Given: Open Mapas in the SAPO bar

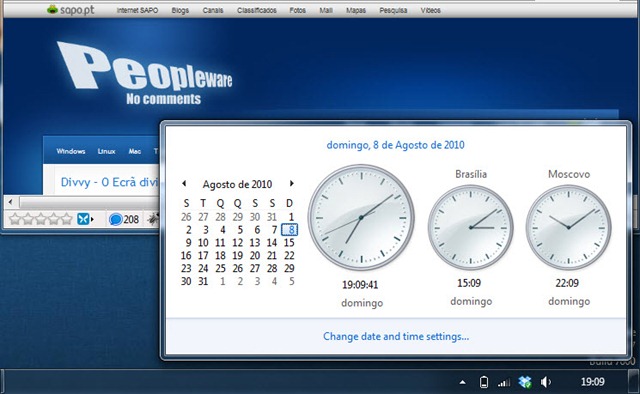Looking at the screenshot, I should (356, 11).
